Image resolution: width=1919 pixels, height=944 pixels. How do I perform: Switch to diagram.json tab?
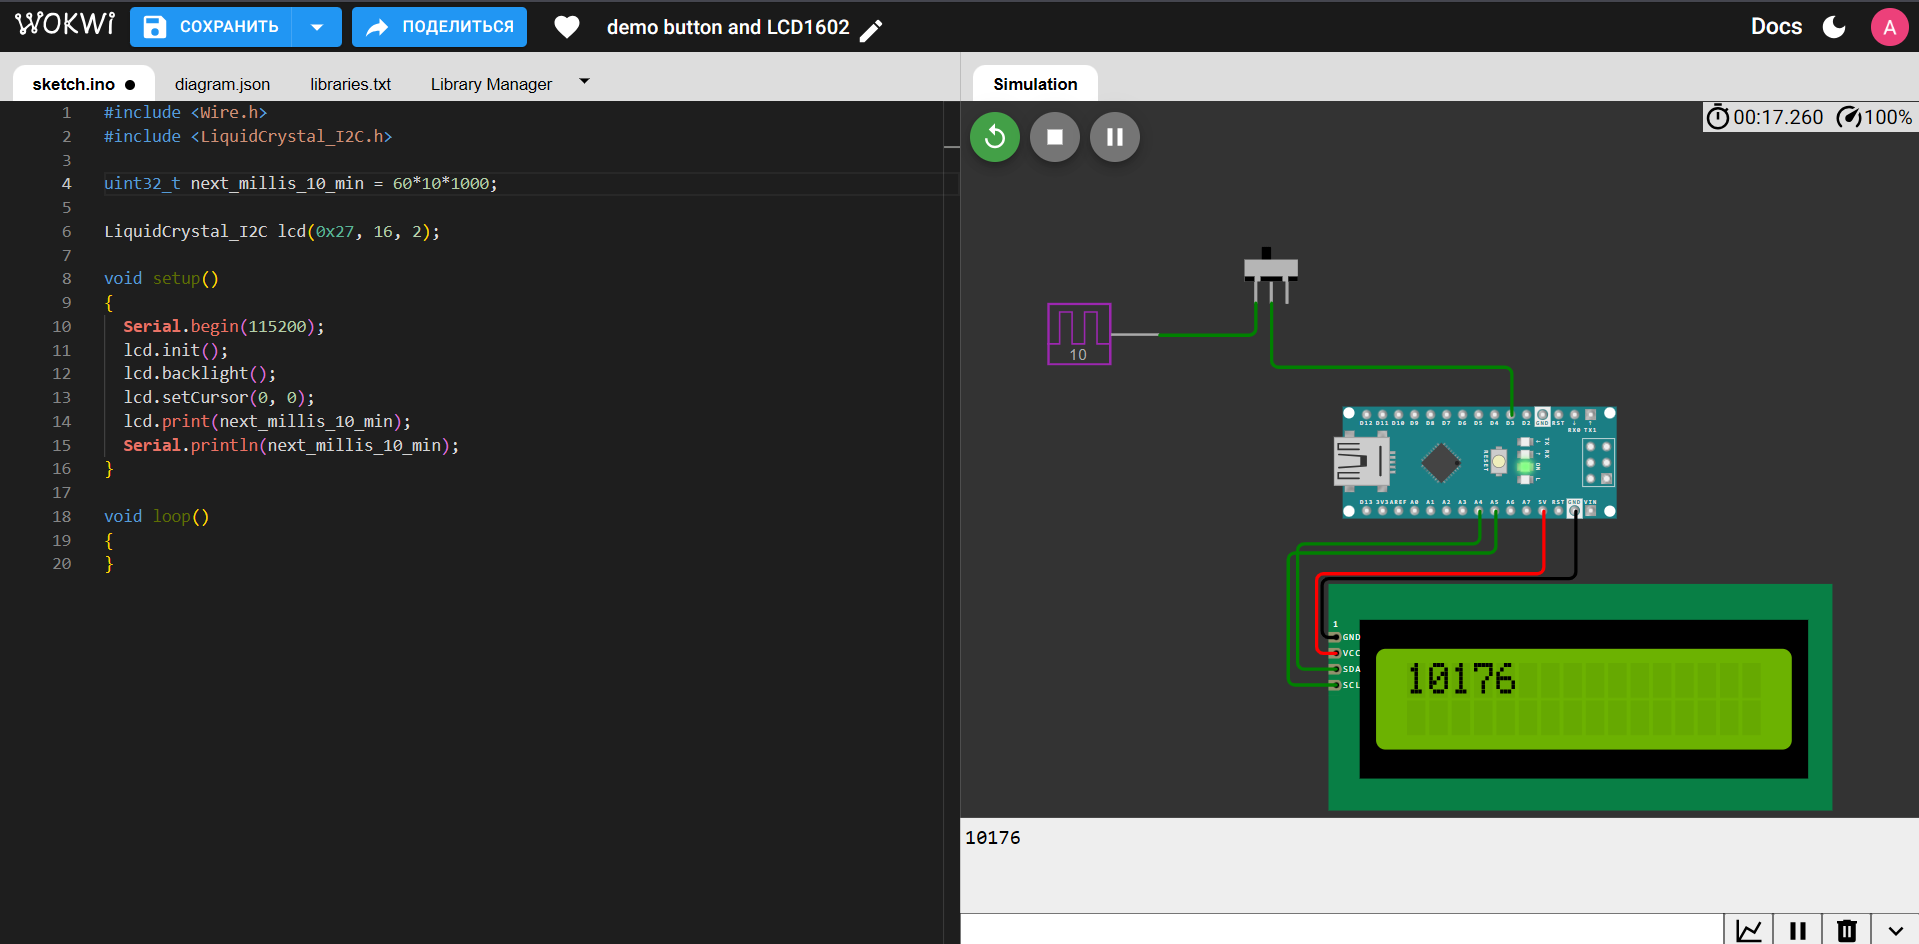tap(222, 84)
